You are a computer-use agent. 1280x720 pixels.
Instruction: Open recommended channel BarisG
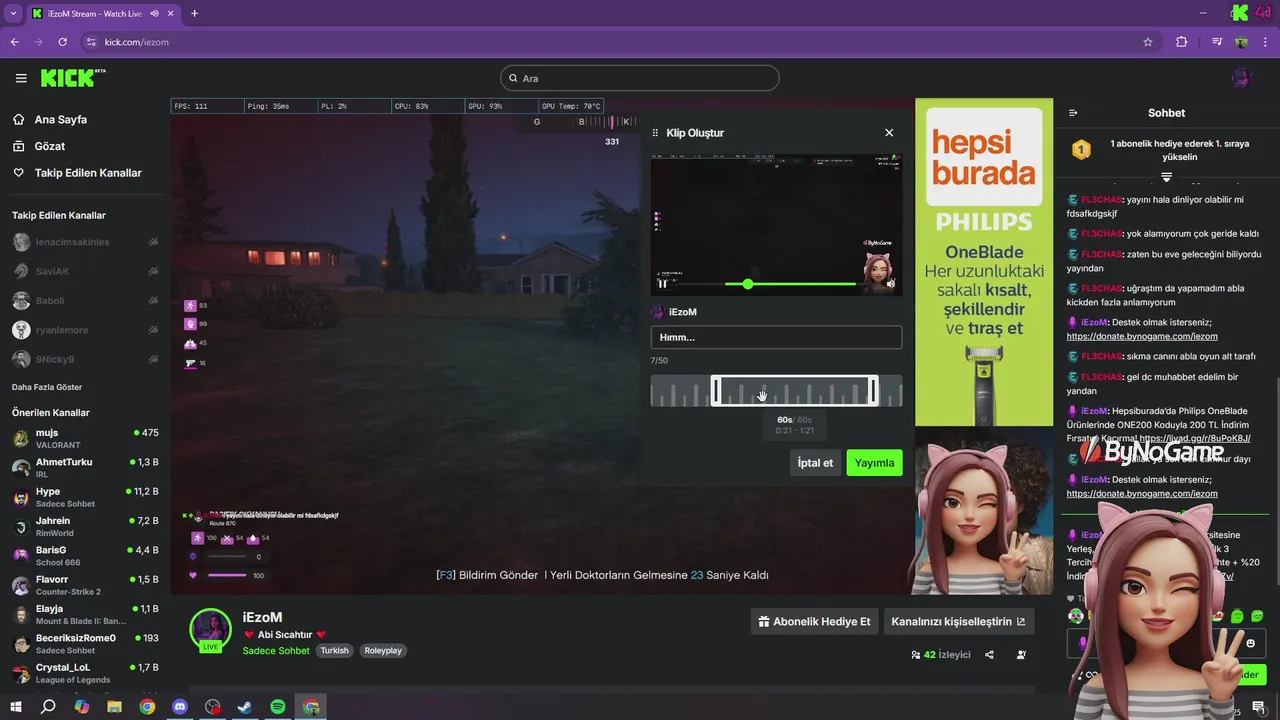tap(85, 555)
